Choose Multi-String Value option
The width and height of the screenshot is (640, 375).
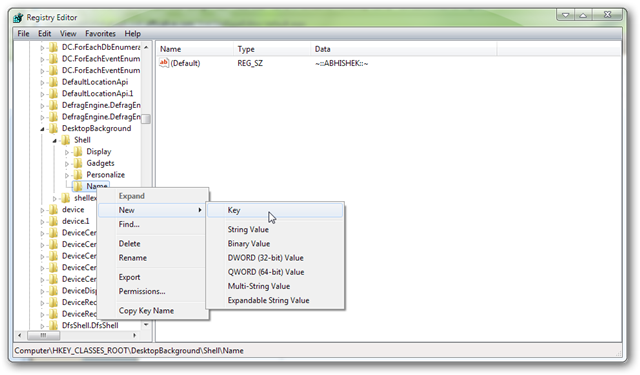pyautogui.click(x=275, y=286)
